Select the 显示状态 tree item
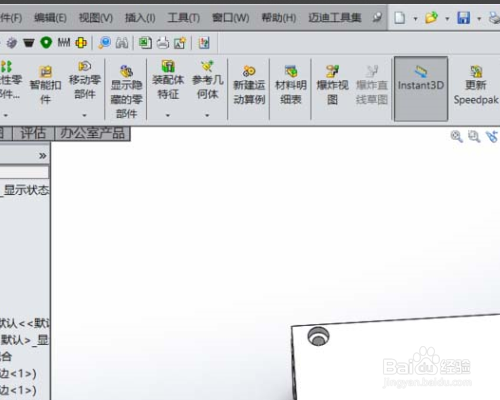 (x=25, y=190)
